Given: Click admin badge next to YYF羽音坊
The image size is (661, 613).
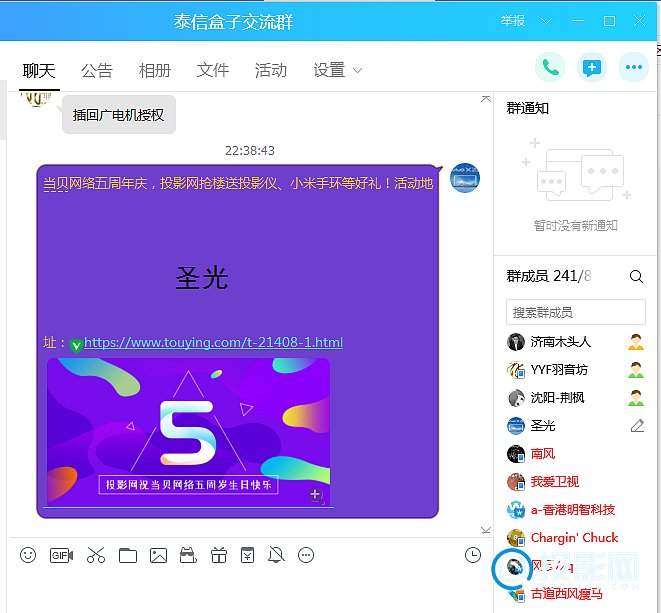Looking at the screenshot, I should click(636, 370).
